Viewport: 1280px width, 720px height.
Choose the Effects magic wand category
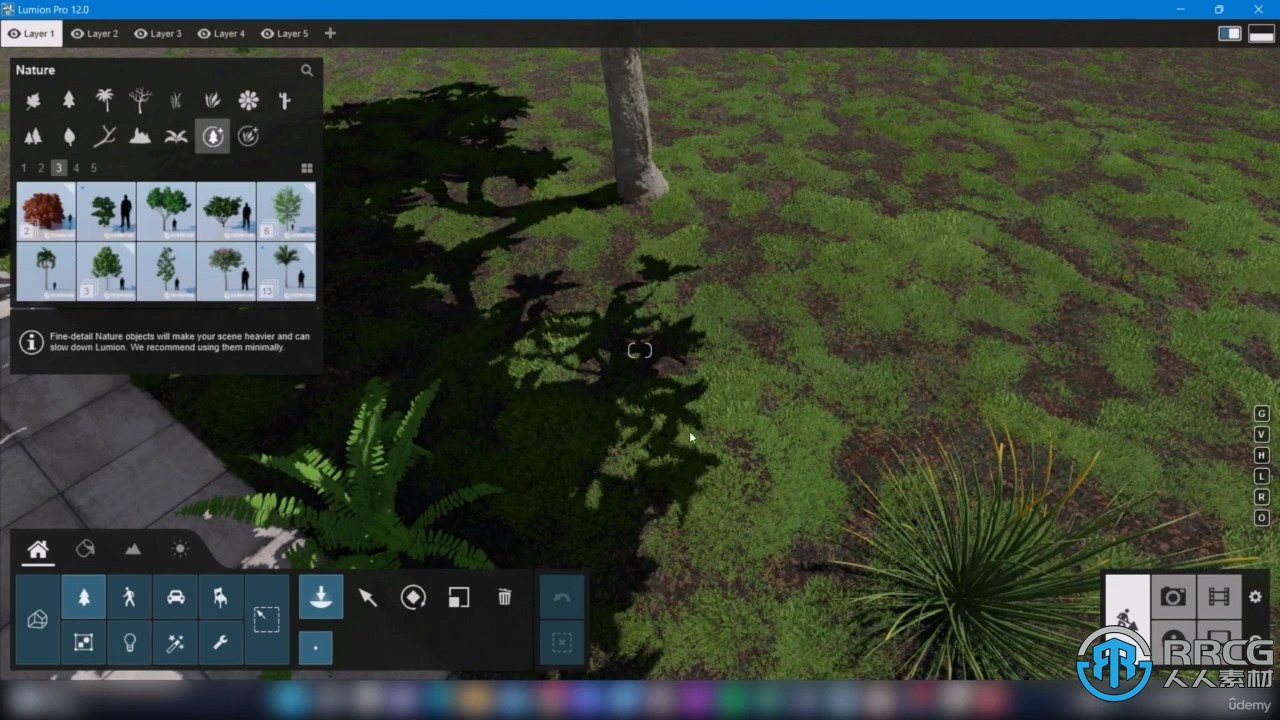coord(175,643)
